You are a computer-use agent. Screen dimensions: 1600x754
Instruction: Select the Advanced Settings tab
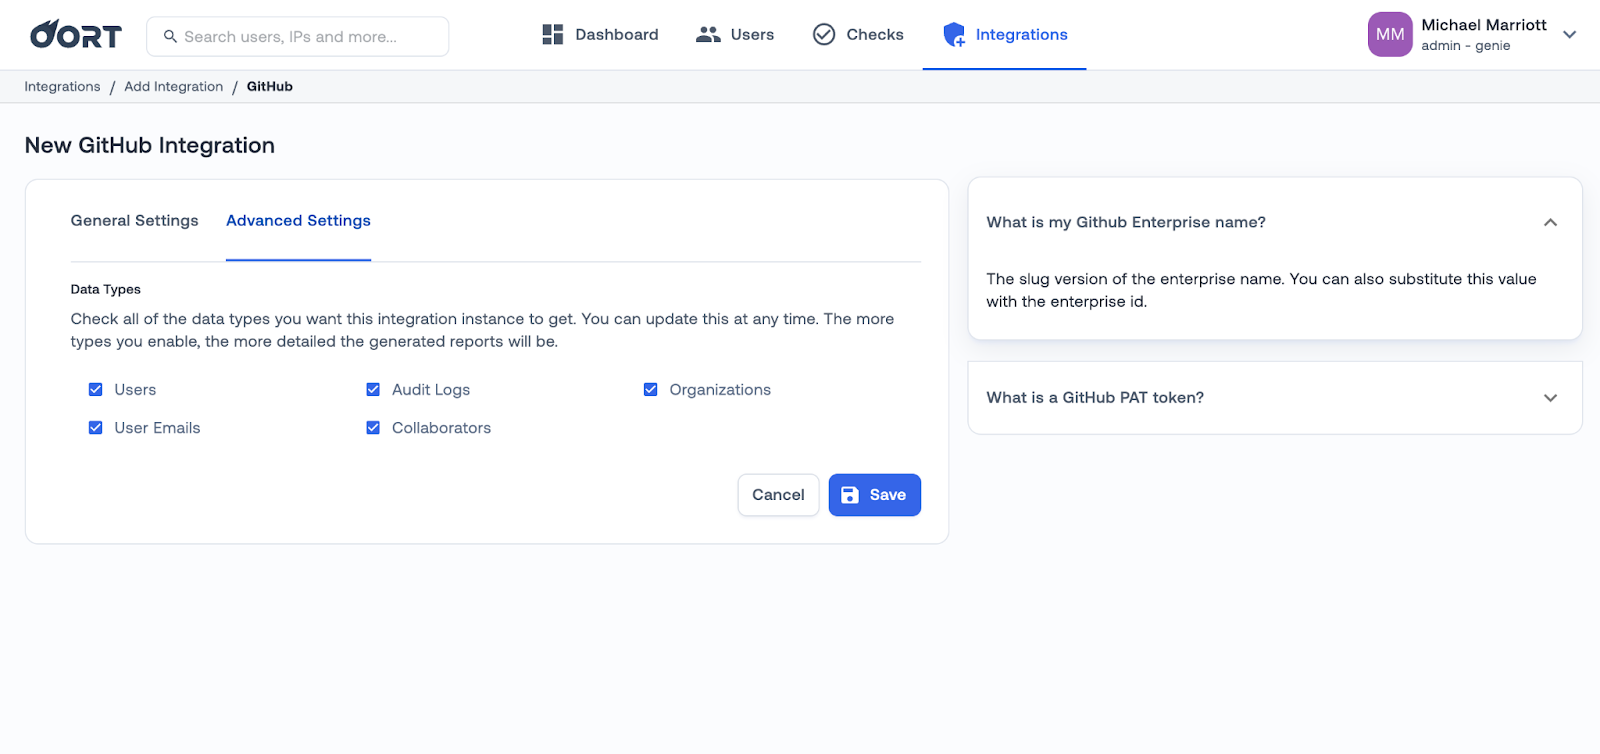(298, 221)
